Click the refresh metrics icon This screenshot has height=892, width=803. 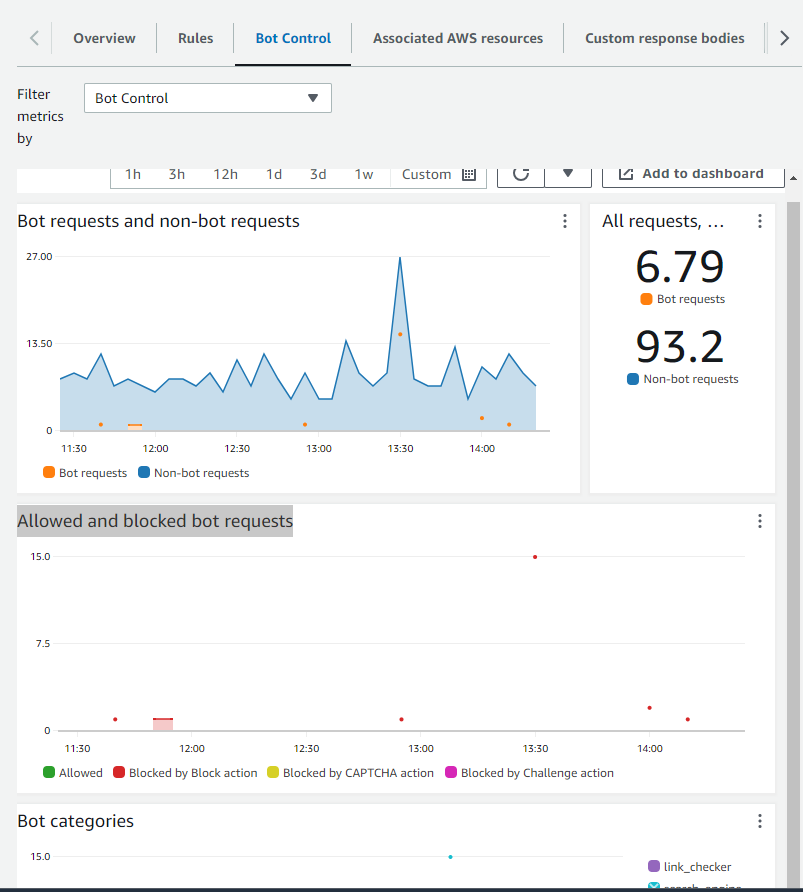point(520,173)
